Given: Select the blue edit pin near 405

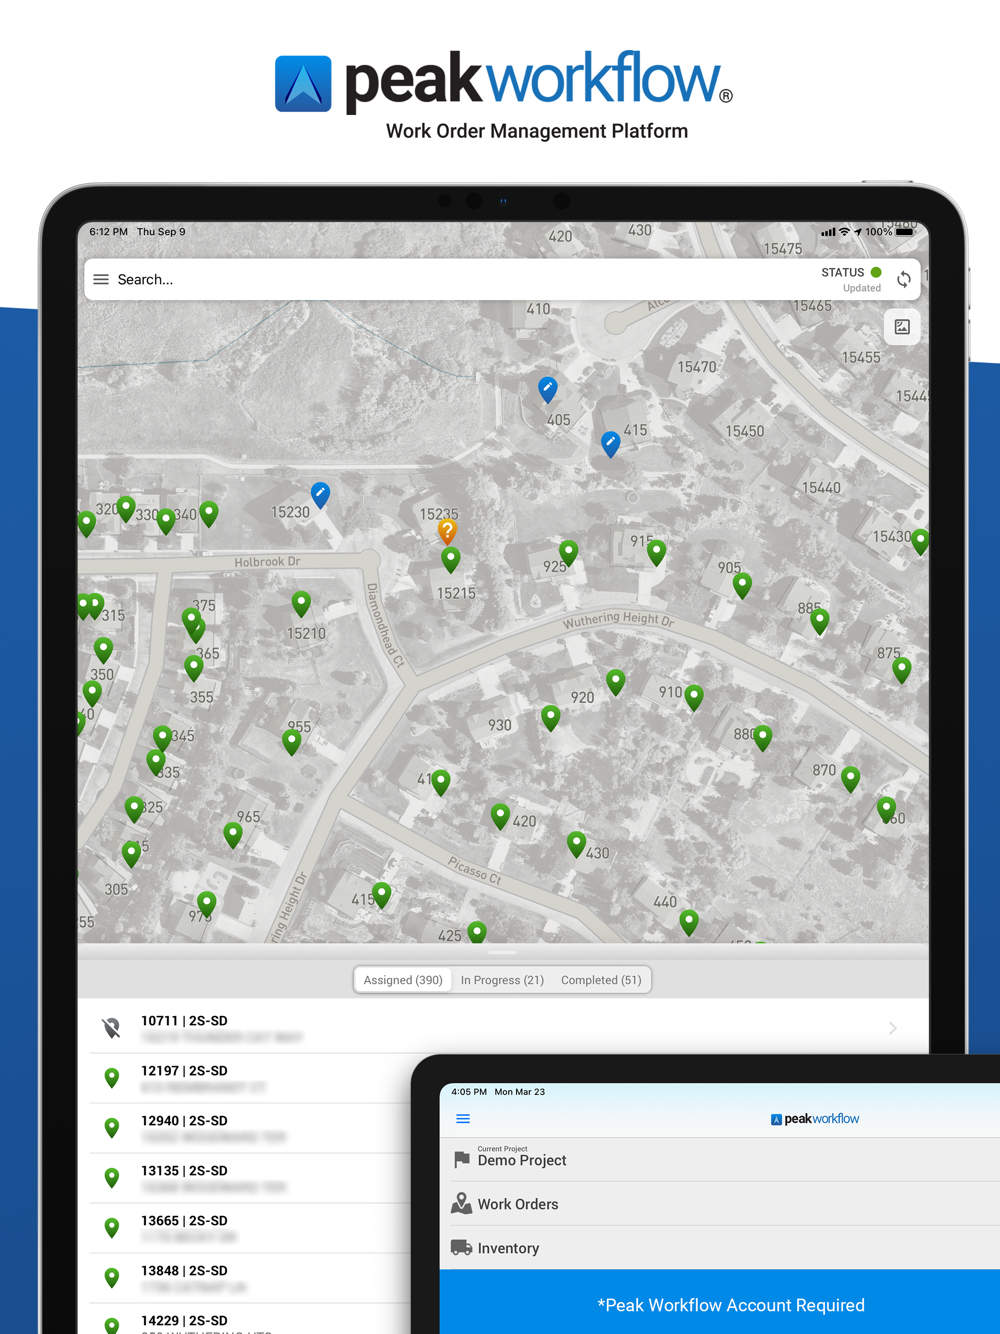Looking at the screenshot, I should coord(548,389).
